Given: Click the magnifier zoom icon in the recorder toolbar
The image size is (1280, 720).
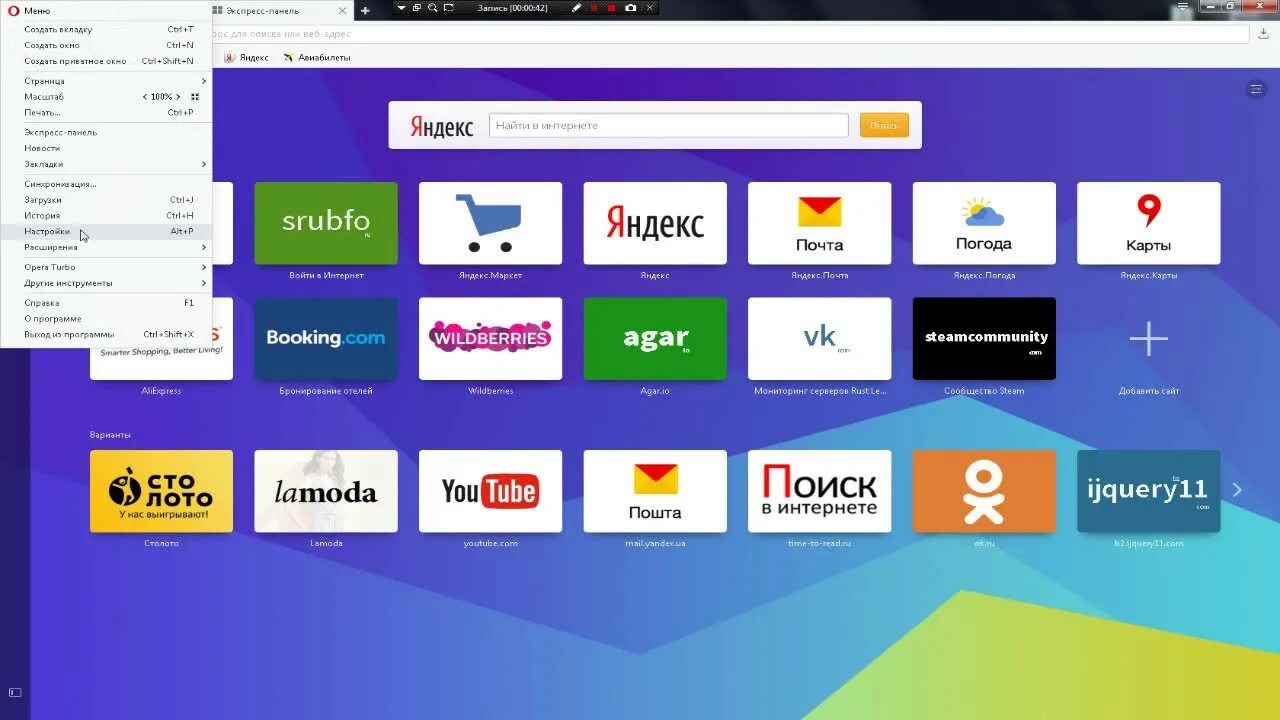Looking at the screenshot, I should click(432, 7).
